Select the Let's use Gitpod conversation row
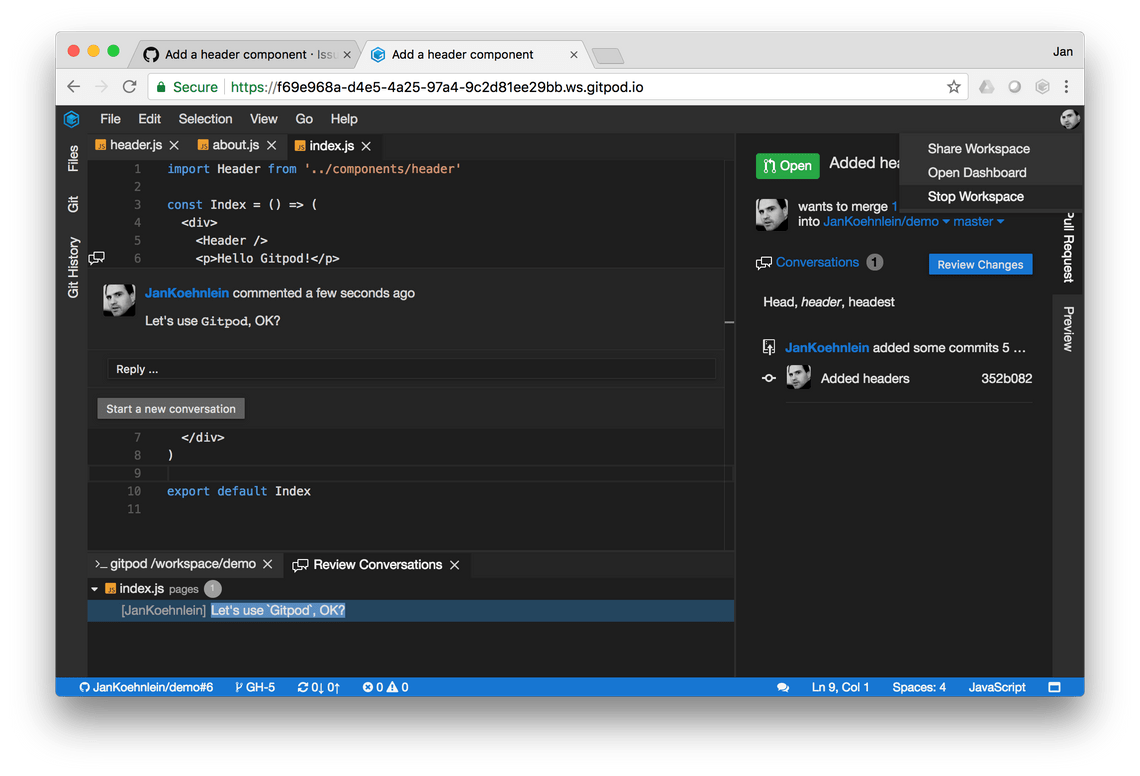This screenshot has height=776, width=1140. click(x=411, y=610)
